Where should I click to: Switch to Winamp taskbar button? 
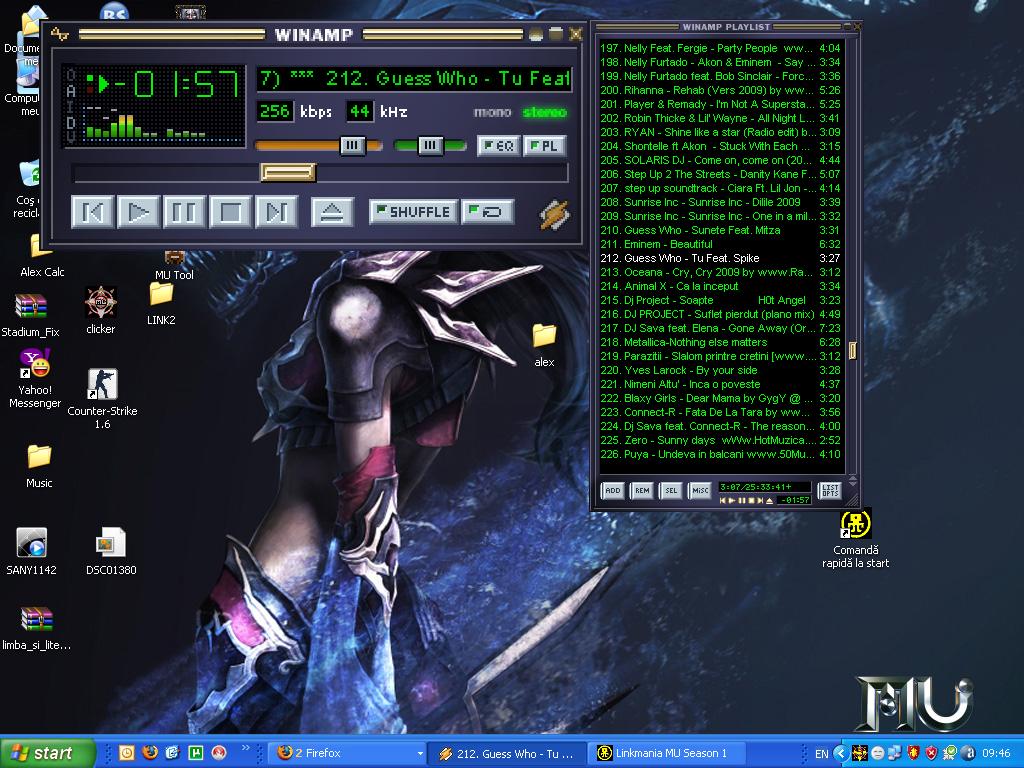coord(507,753)
